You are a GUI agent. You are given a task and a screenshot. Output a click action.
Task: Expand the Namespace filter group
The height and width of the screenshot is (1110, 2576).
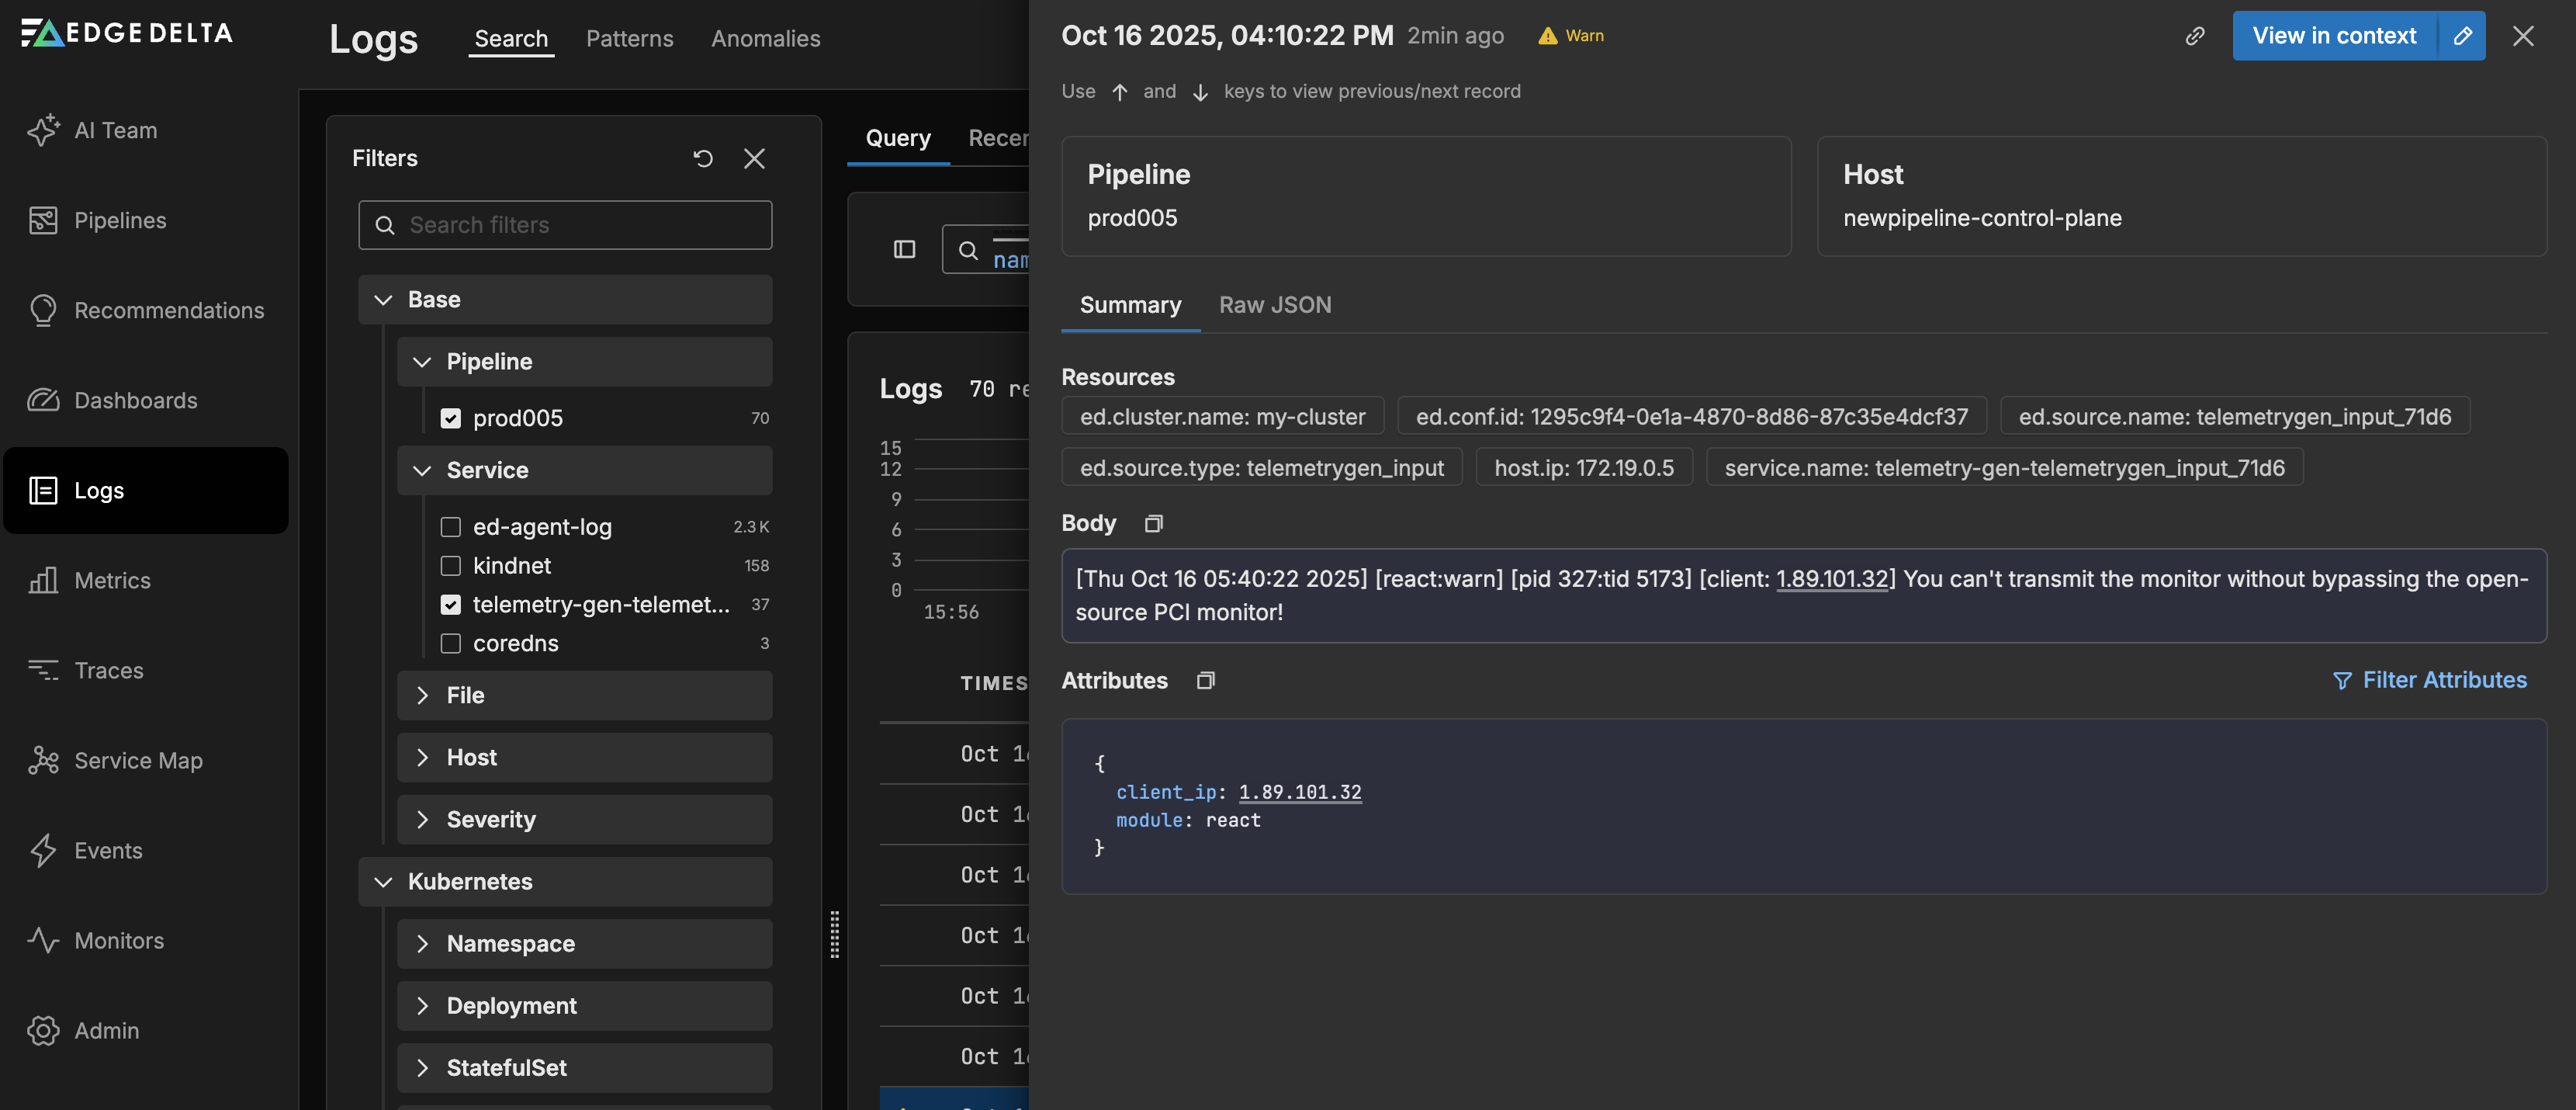510,943
